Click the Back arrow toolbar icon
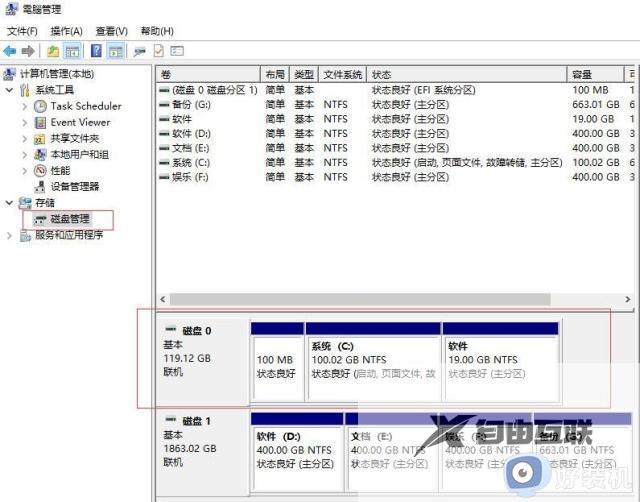Viewport: 640px width, 502px height. click(x=10, y=51)
